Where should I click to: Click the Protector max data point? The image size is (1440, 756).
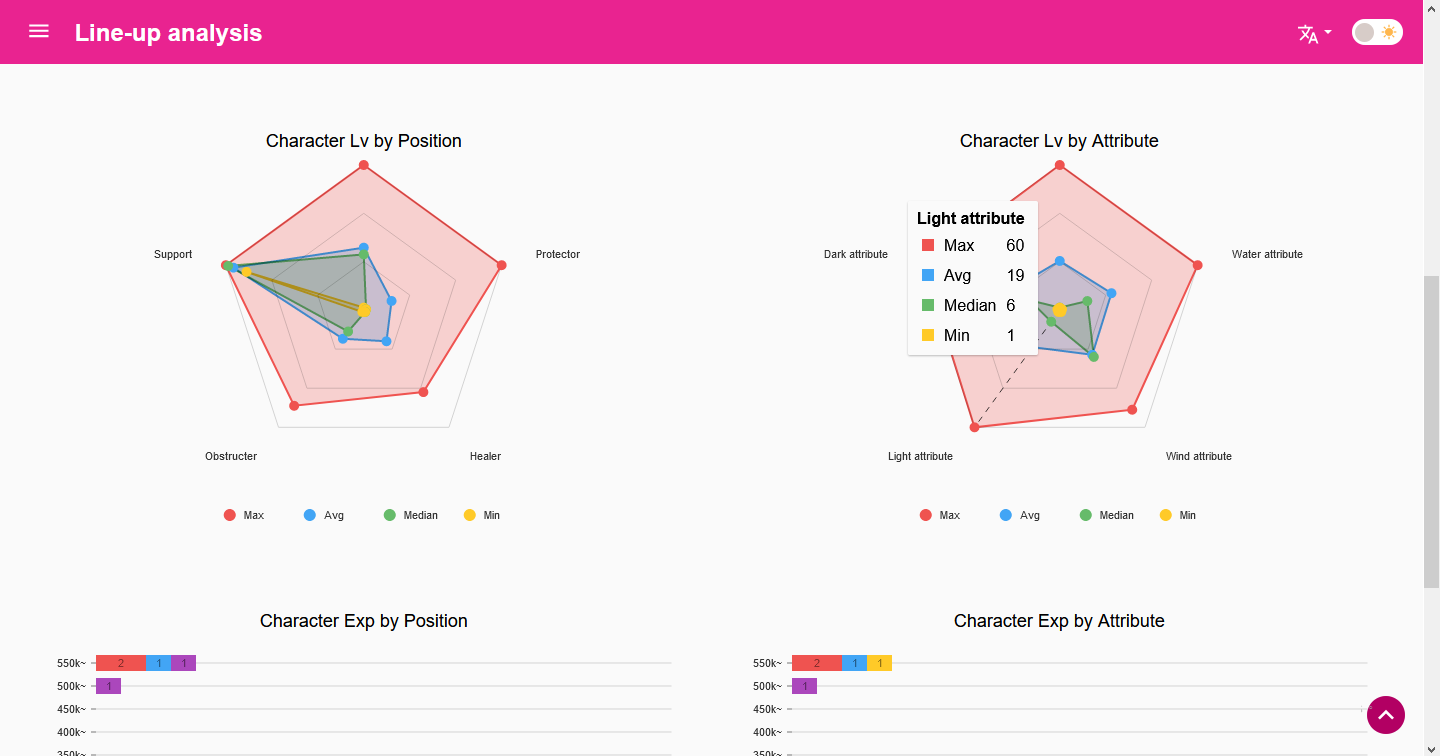[501, 265]
